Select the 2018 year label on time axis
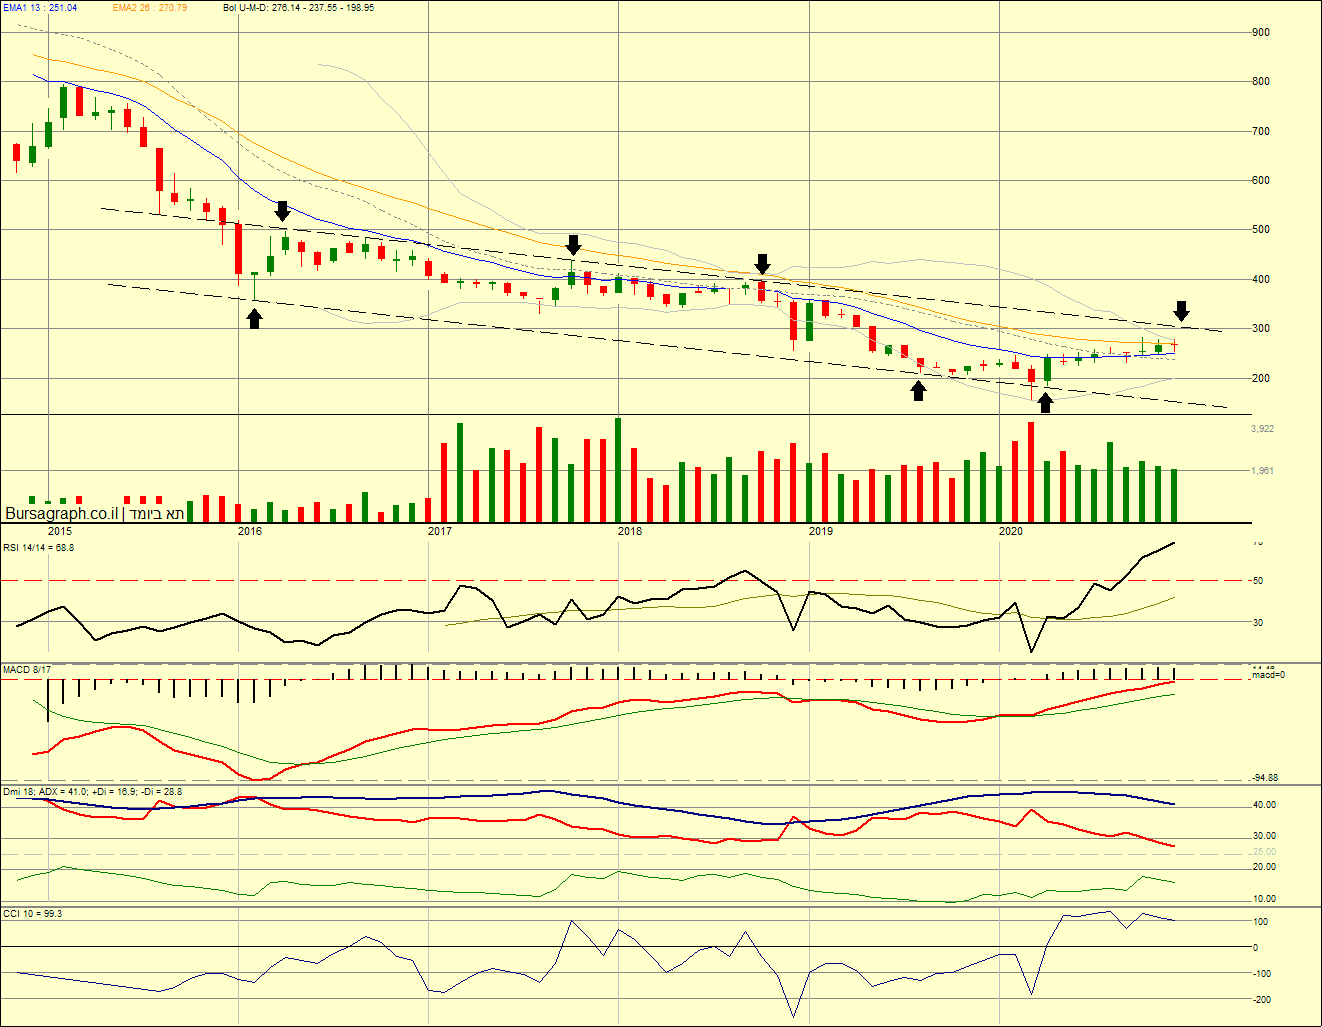Image resolution: width=1322 pixels, height=1027 pixels. [630, 531]
